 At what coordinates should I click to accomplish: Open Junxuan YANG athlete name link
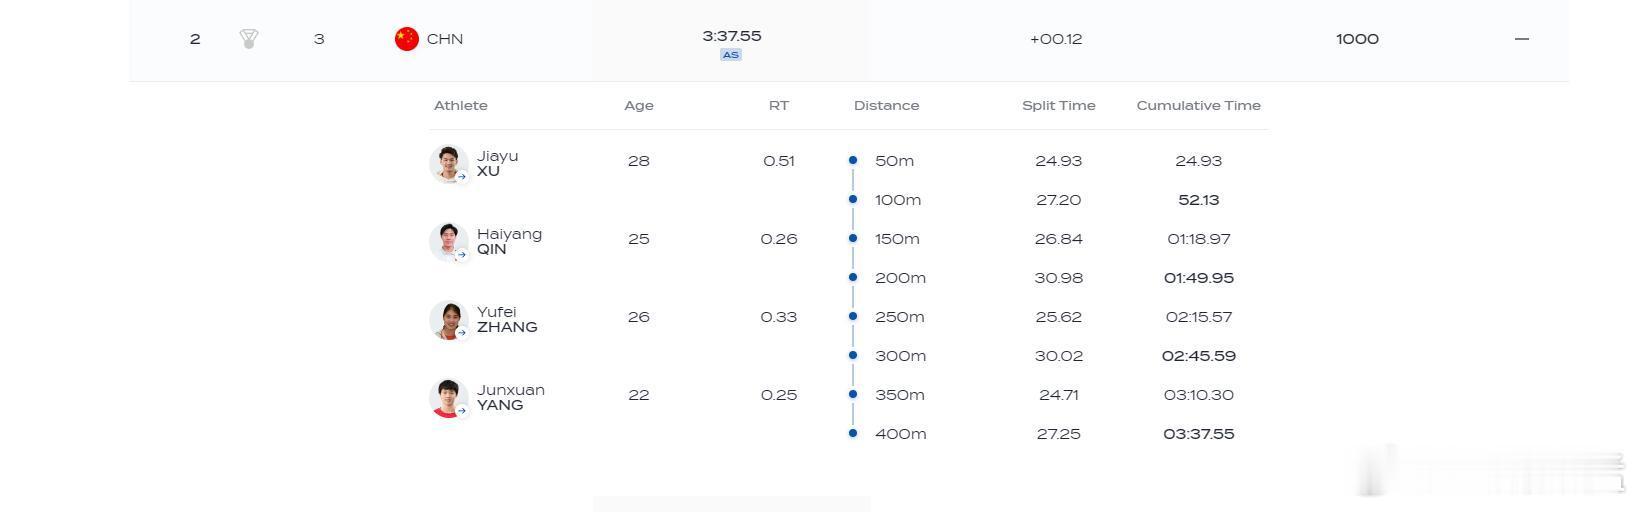point(510,397)
